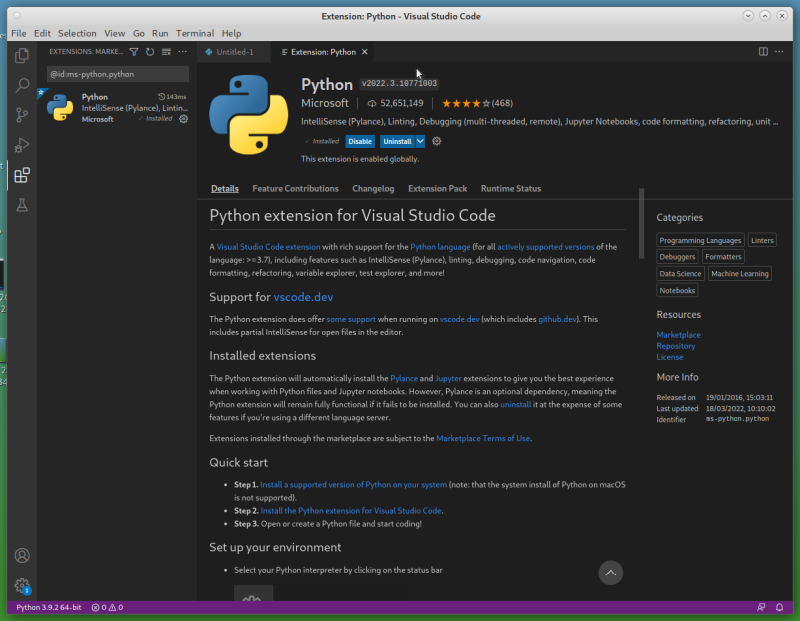Click the version label v2022.3.10771003

[x=399, y=83]
